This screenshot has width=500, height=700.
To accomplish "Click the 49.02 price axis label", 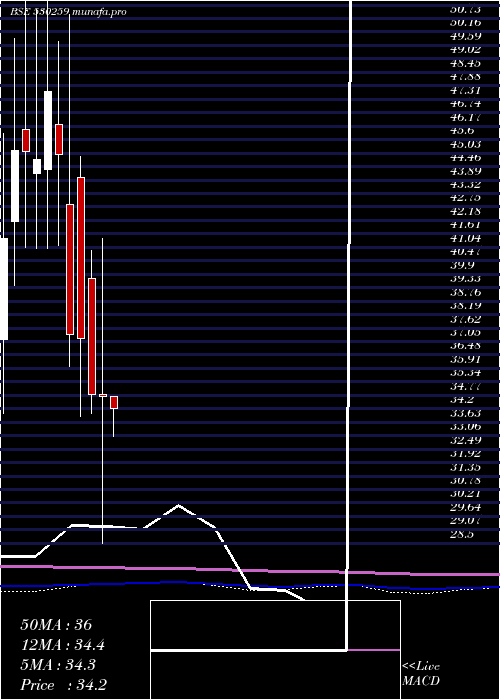I will pos(465,50).
